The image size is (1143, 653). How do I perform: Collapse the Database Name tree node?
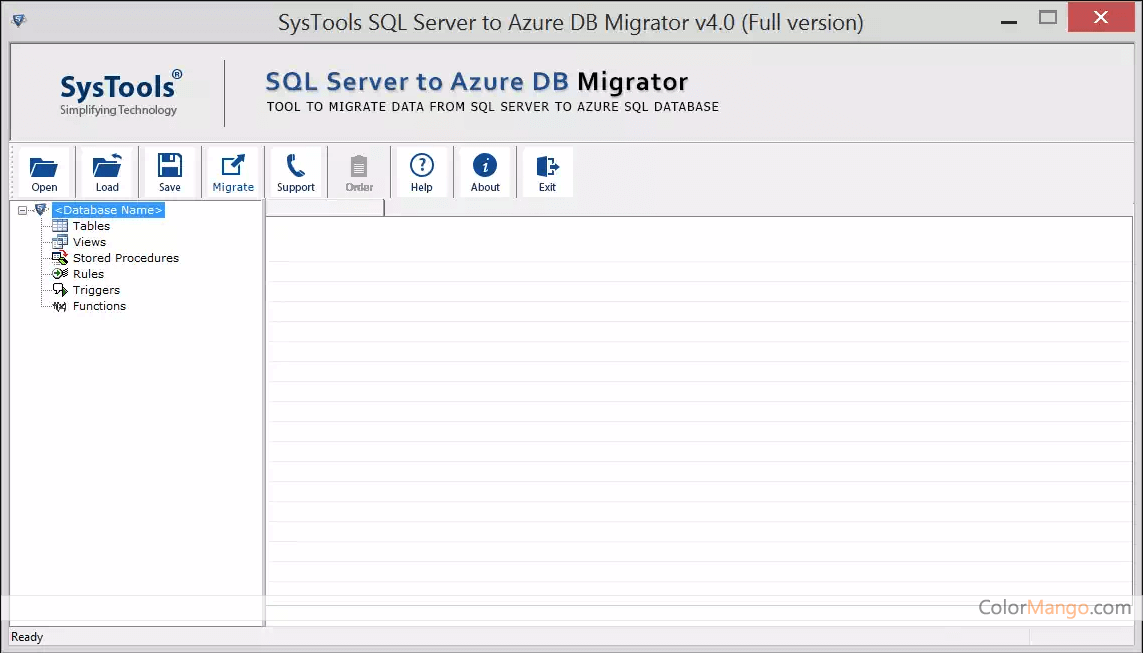[x=23, y=210]
